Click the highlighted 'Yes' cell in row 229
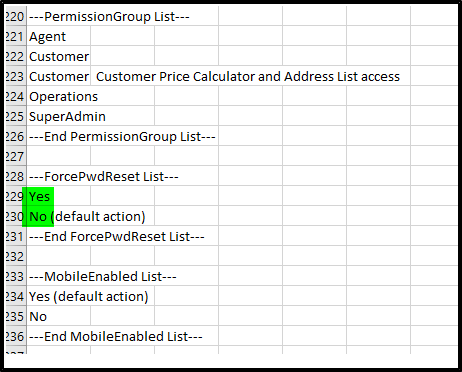462x372 pixels. [x=58, y=197]
